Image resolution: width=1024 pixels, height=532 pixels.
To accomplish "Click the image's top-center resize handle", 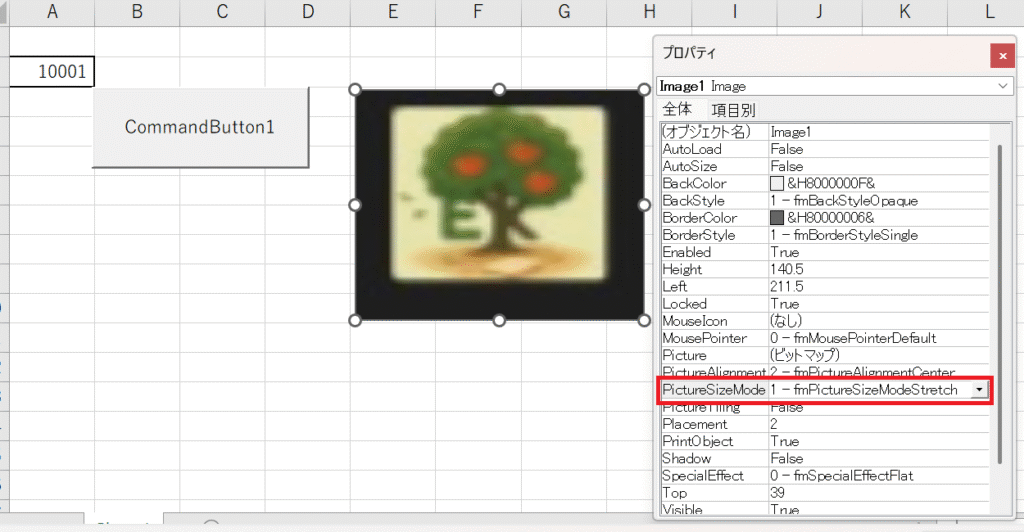I will pyautogui.click(x=499, y=89).
